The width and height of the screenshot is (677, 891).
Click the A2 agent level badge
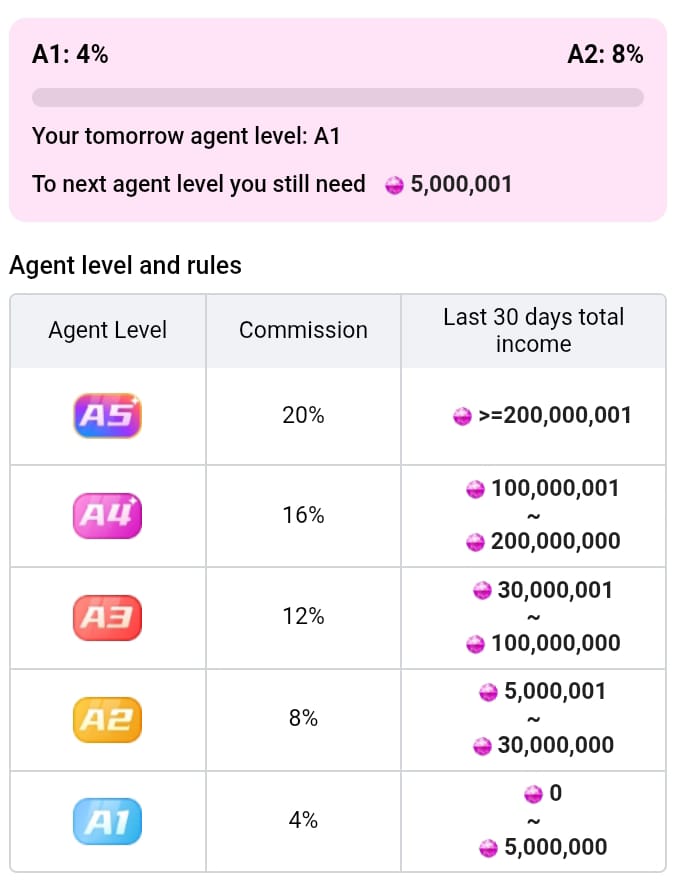point(108,719)
